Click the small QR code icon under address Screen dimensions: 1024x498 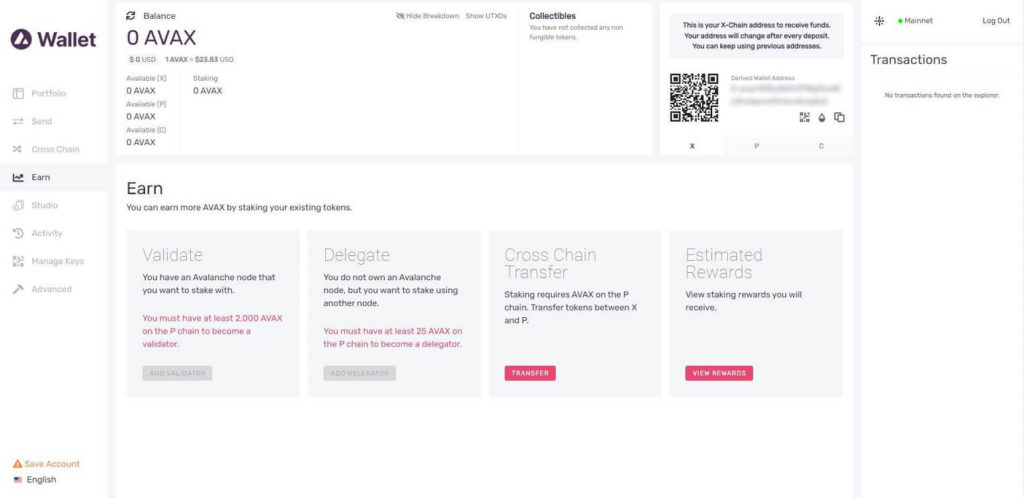point(805,117)
